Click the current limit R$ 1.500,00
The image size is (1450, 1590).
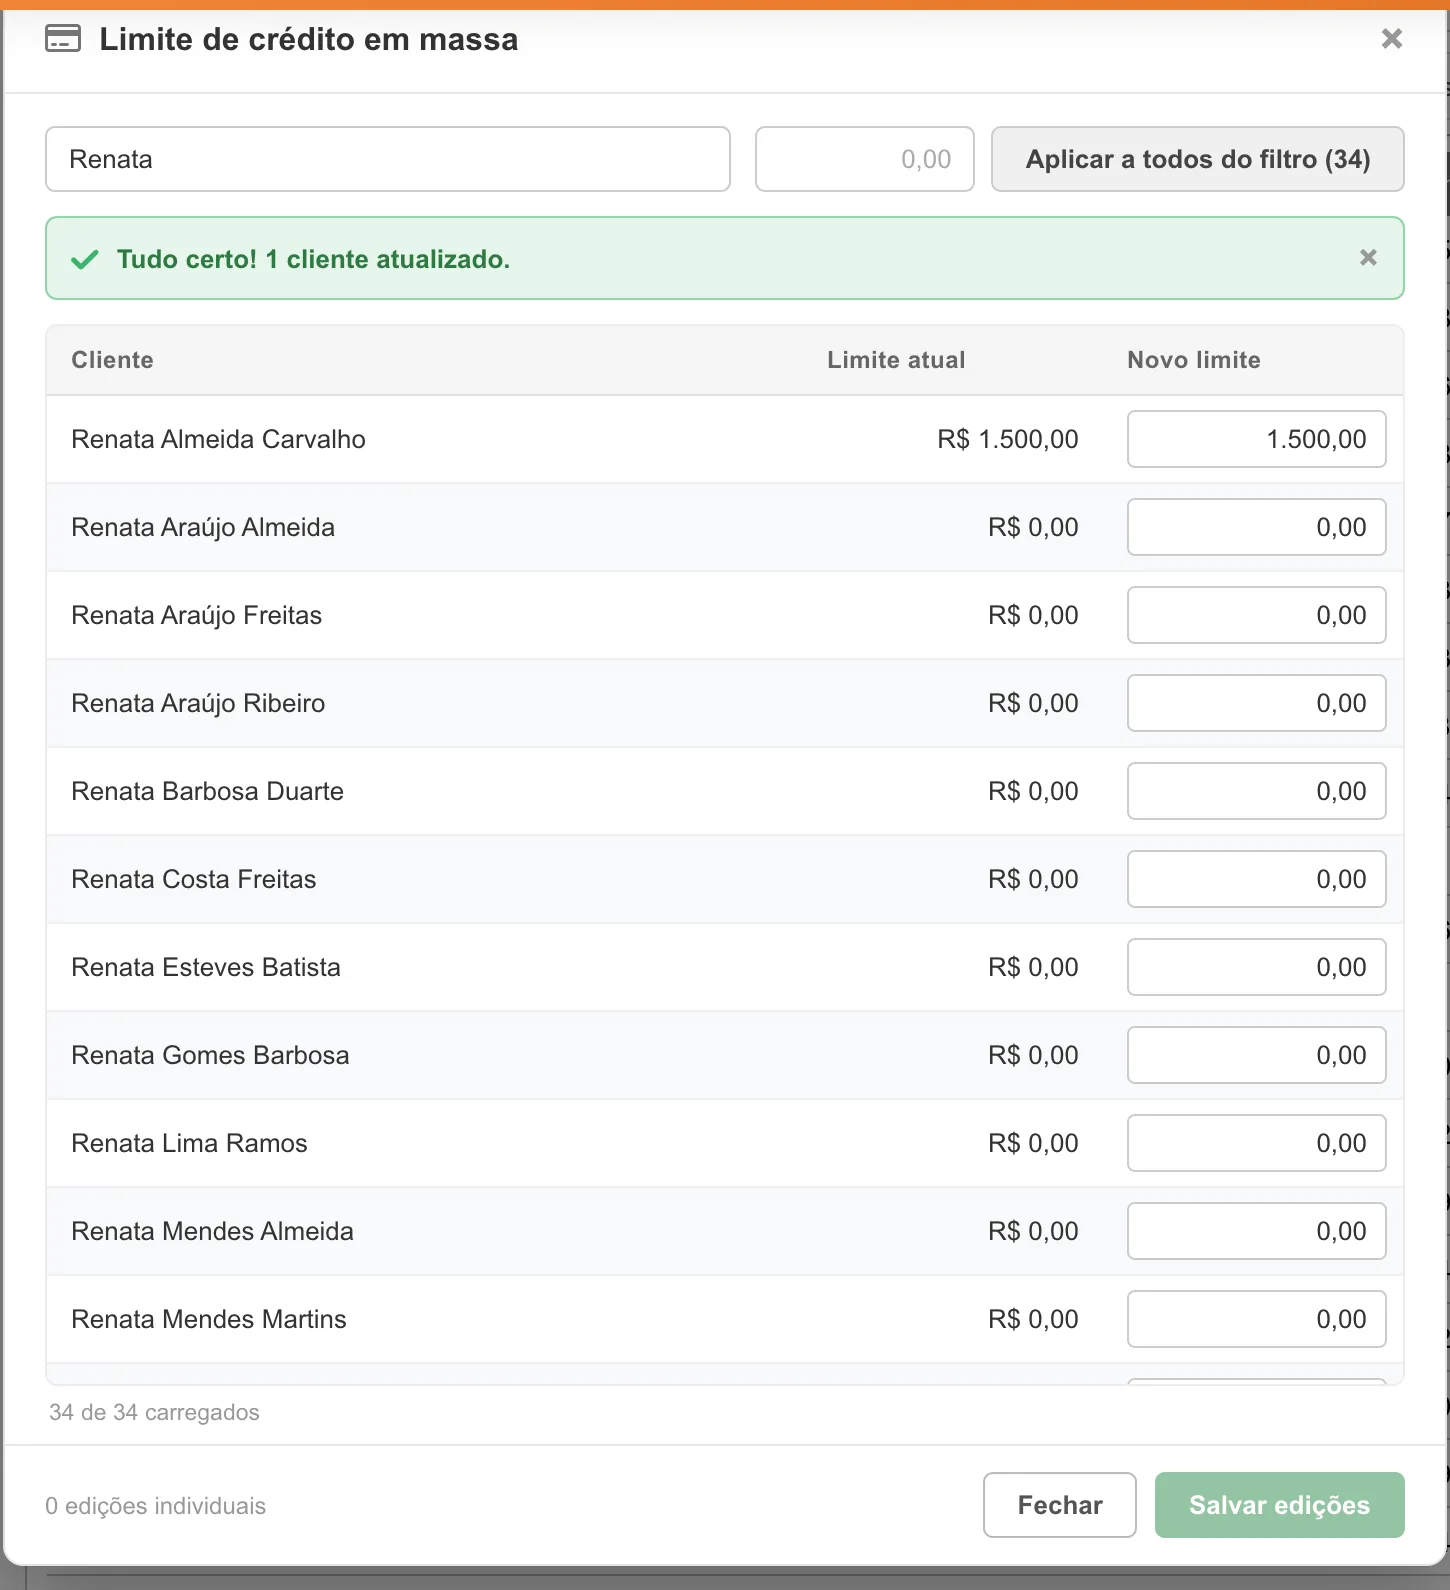click(x=1008, y=439)
